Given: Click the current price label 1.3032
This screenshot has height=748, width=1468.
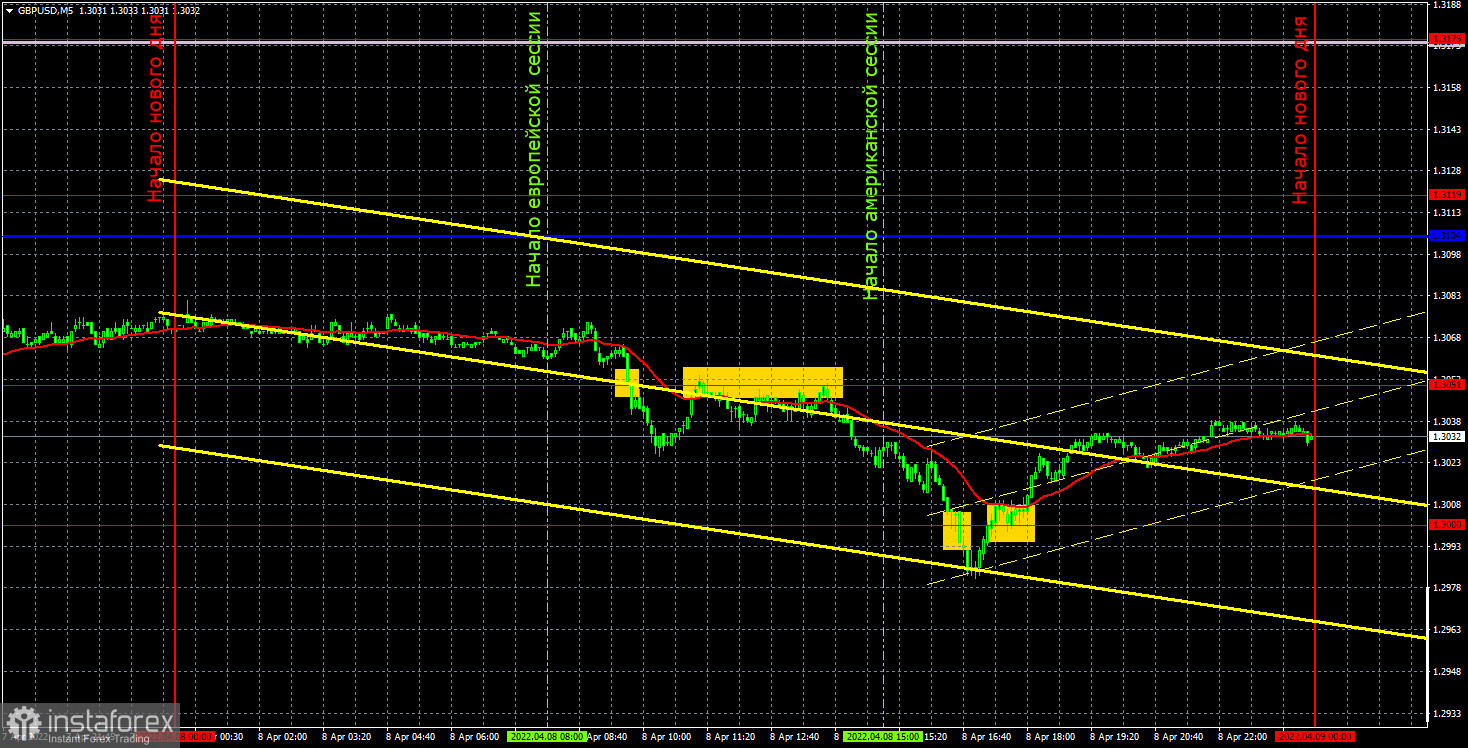Looking at the screenshot, I should click(x=1447, y=437).
